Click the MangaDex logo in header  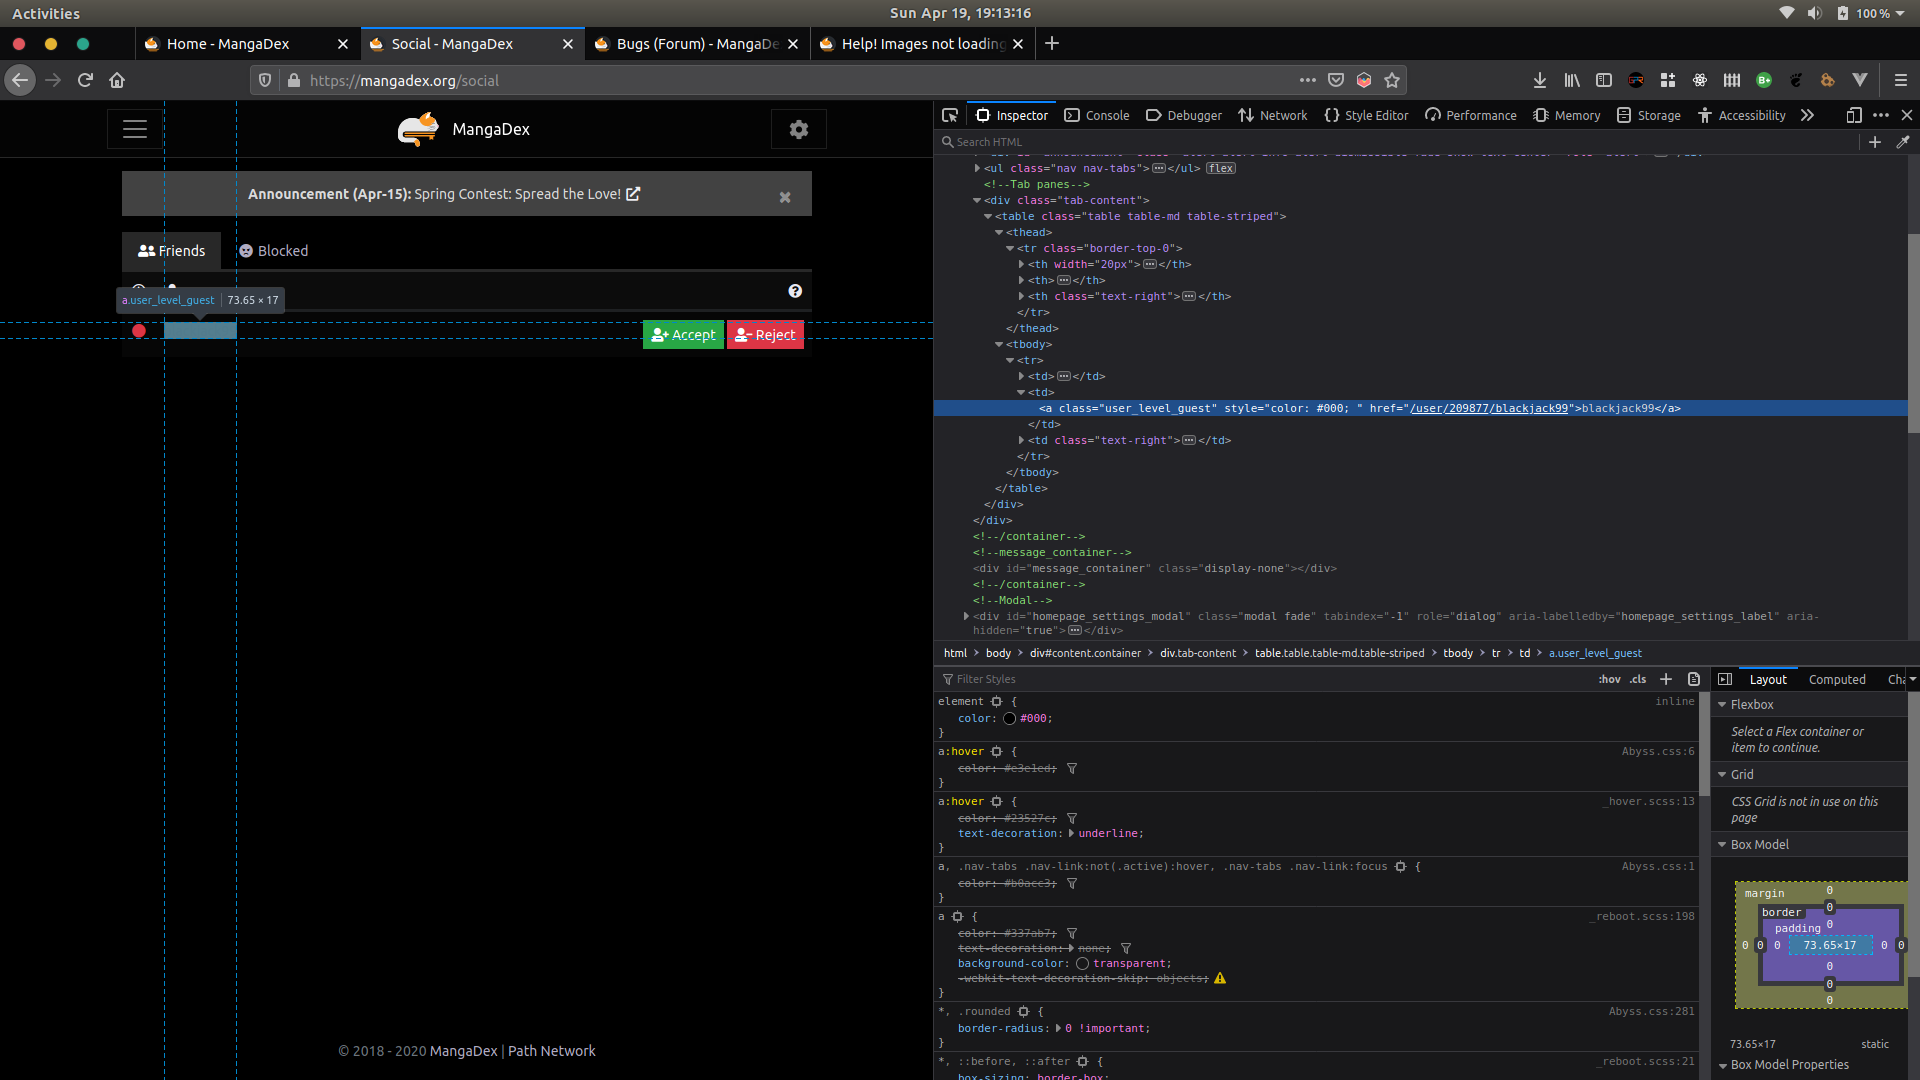(464, 129)
